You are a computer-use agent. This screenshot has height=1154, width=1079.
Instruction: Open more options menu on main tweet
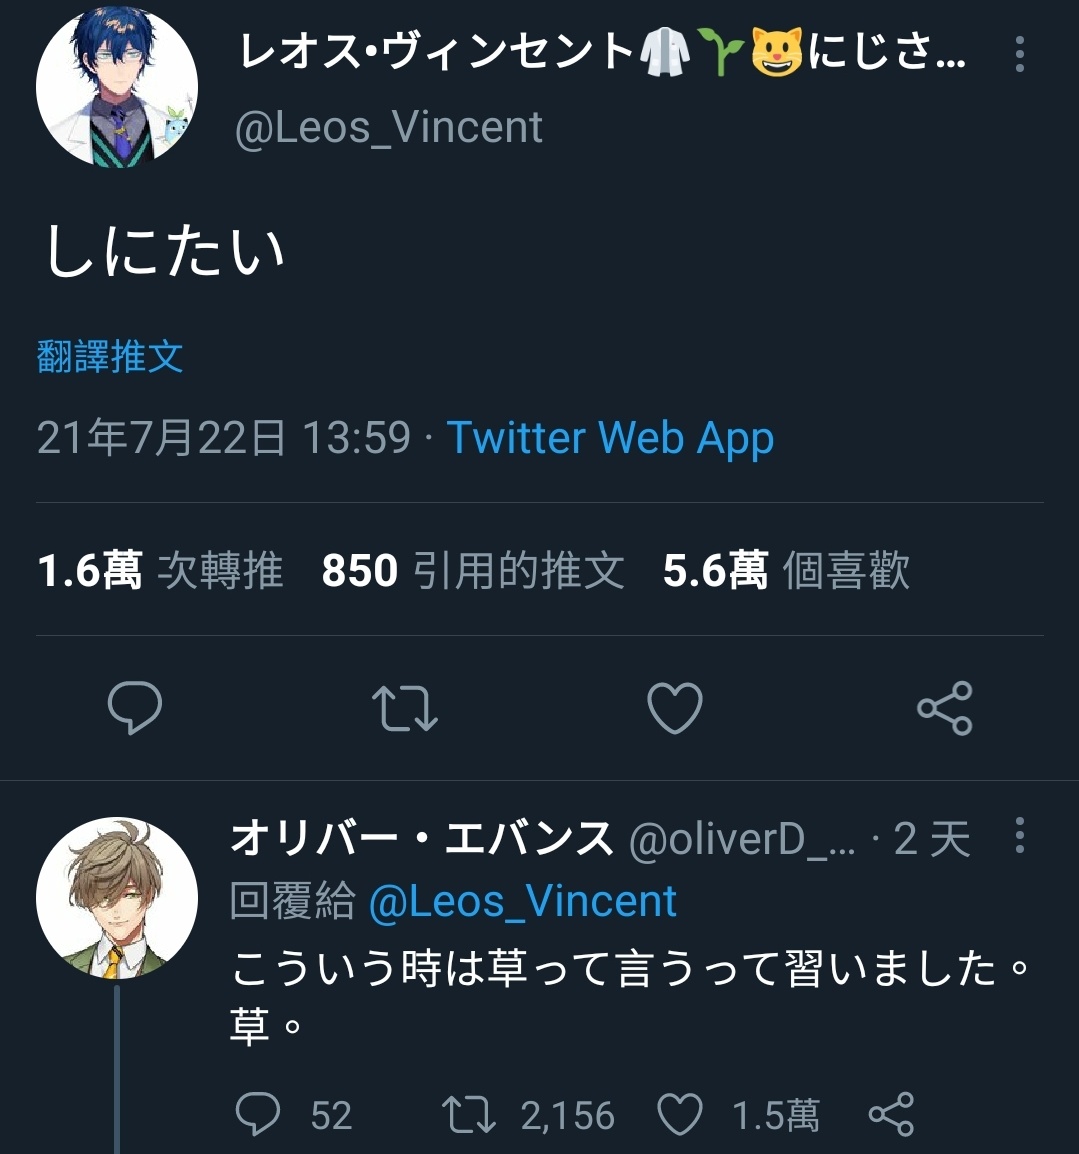(x=1019, y=54)
